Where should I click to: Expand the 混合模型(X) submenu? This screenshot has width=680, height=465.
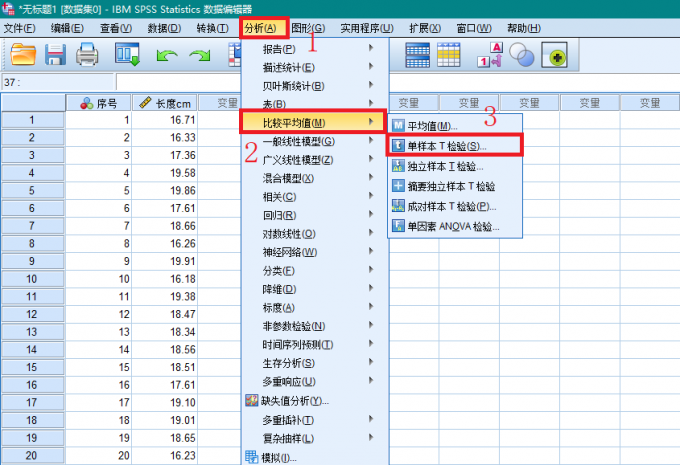click(314, 178)
